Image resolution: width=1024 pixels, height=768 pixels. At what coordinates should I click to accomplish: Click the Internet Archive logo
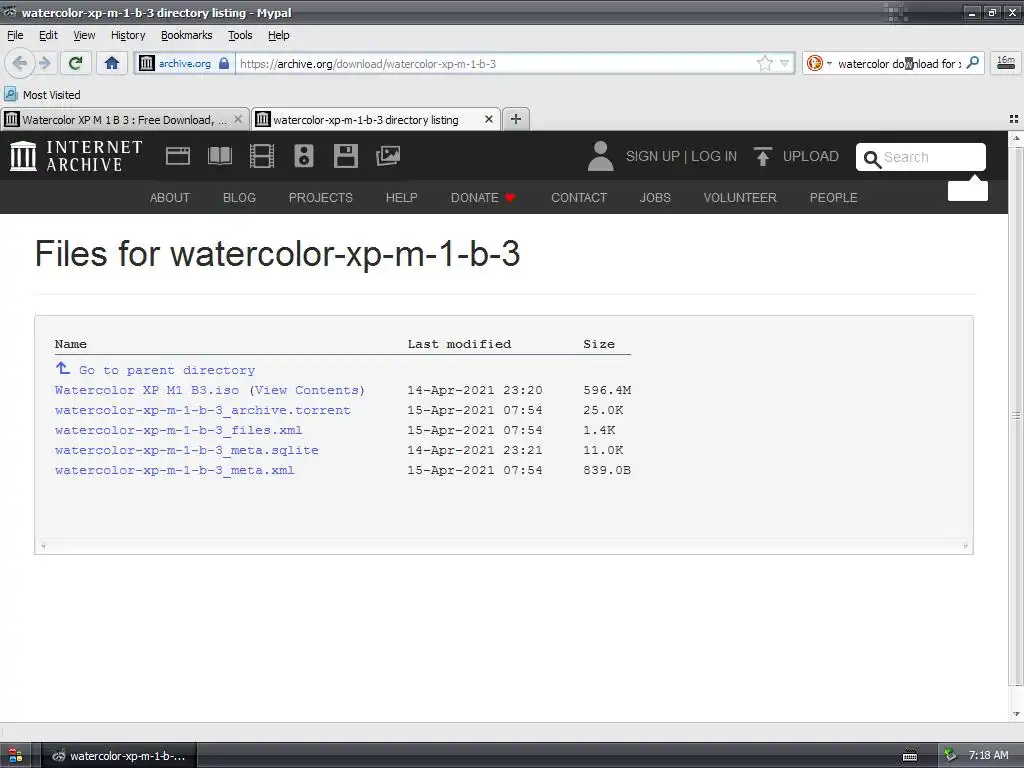click(x=76, y=156)
